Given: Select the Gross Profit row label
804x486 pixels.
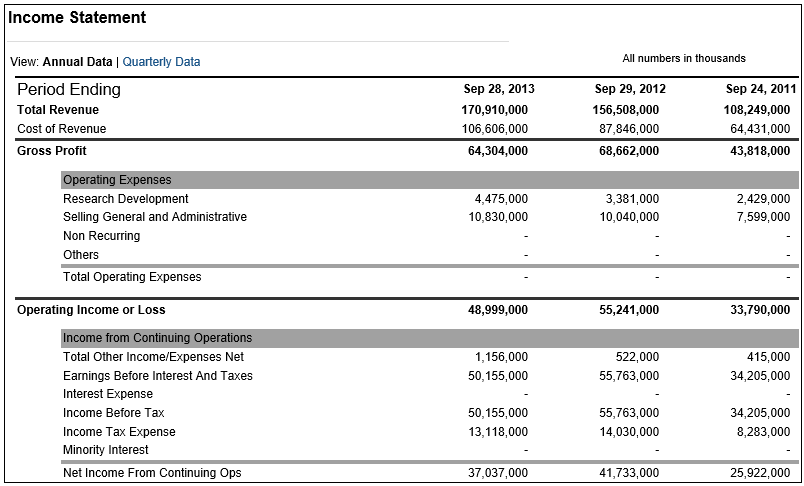Looking at the screenshot, I should point(52,151).
